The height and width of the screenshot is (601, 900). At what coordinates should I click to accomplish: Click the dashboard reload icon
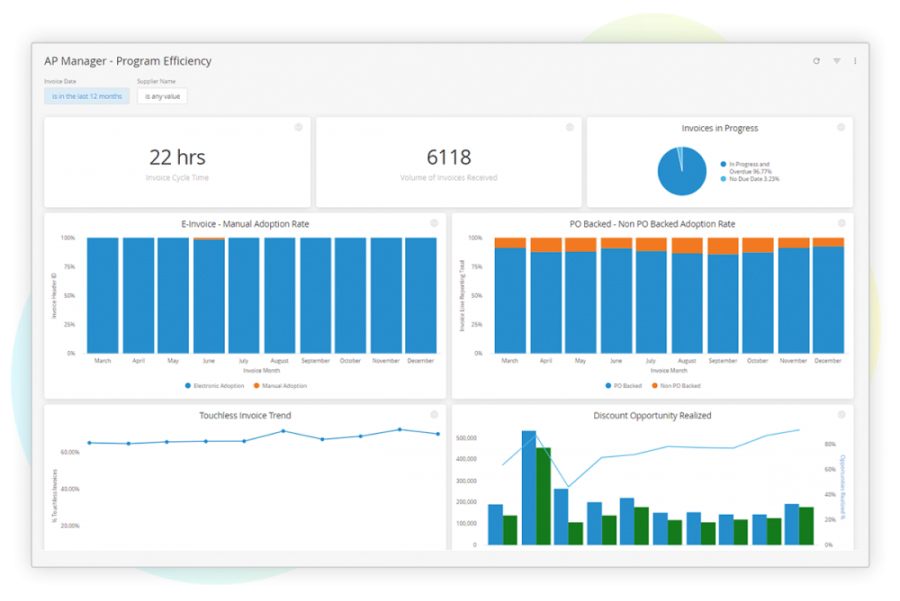coord(816,61)
